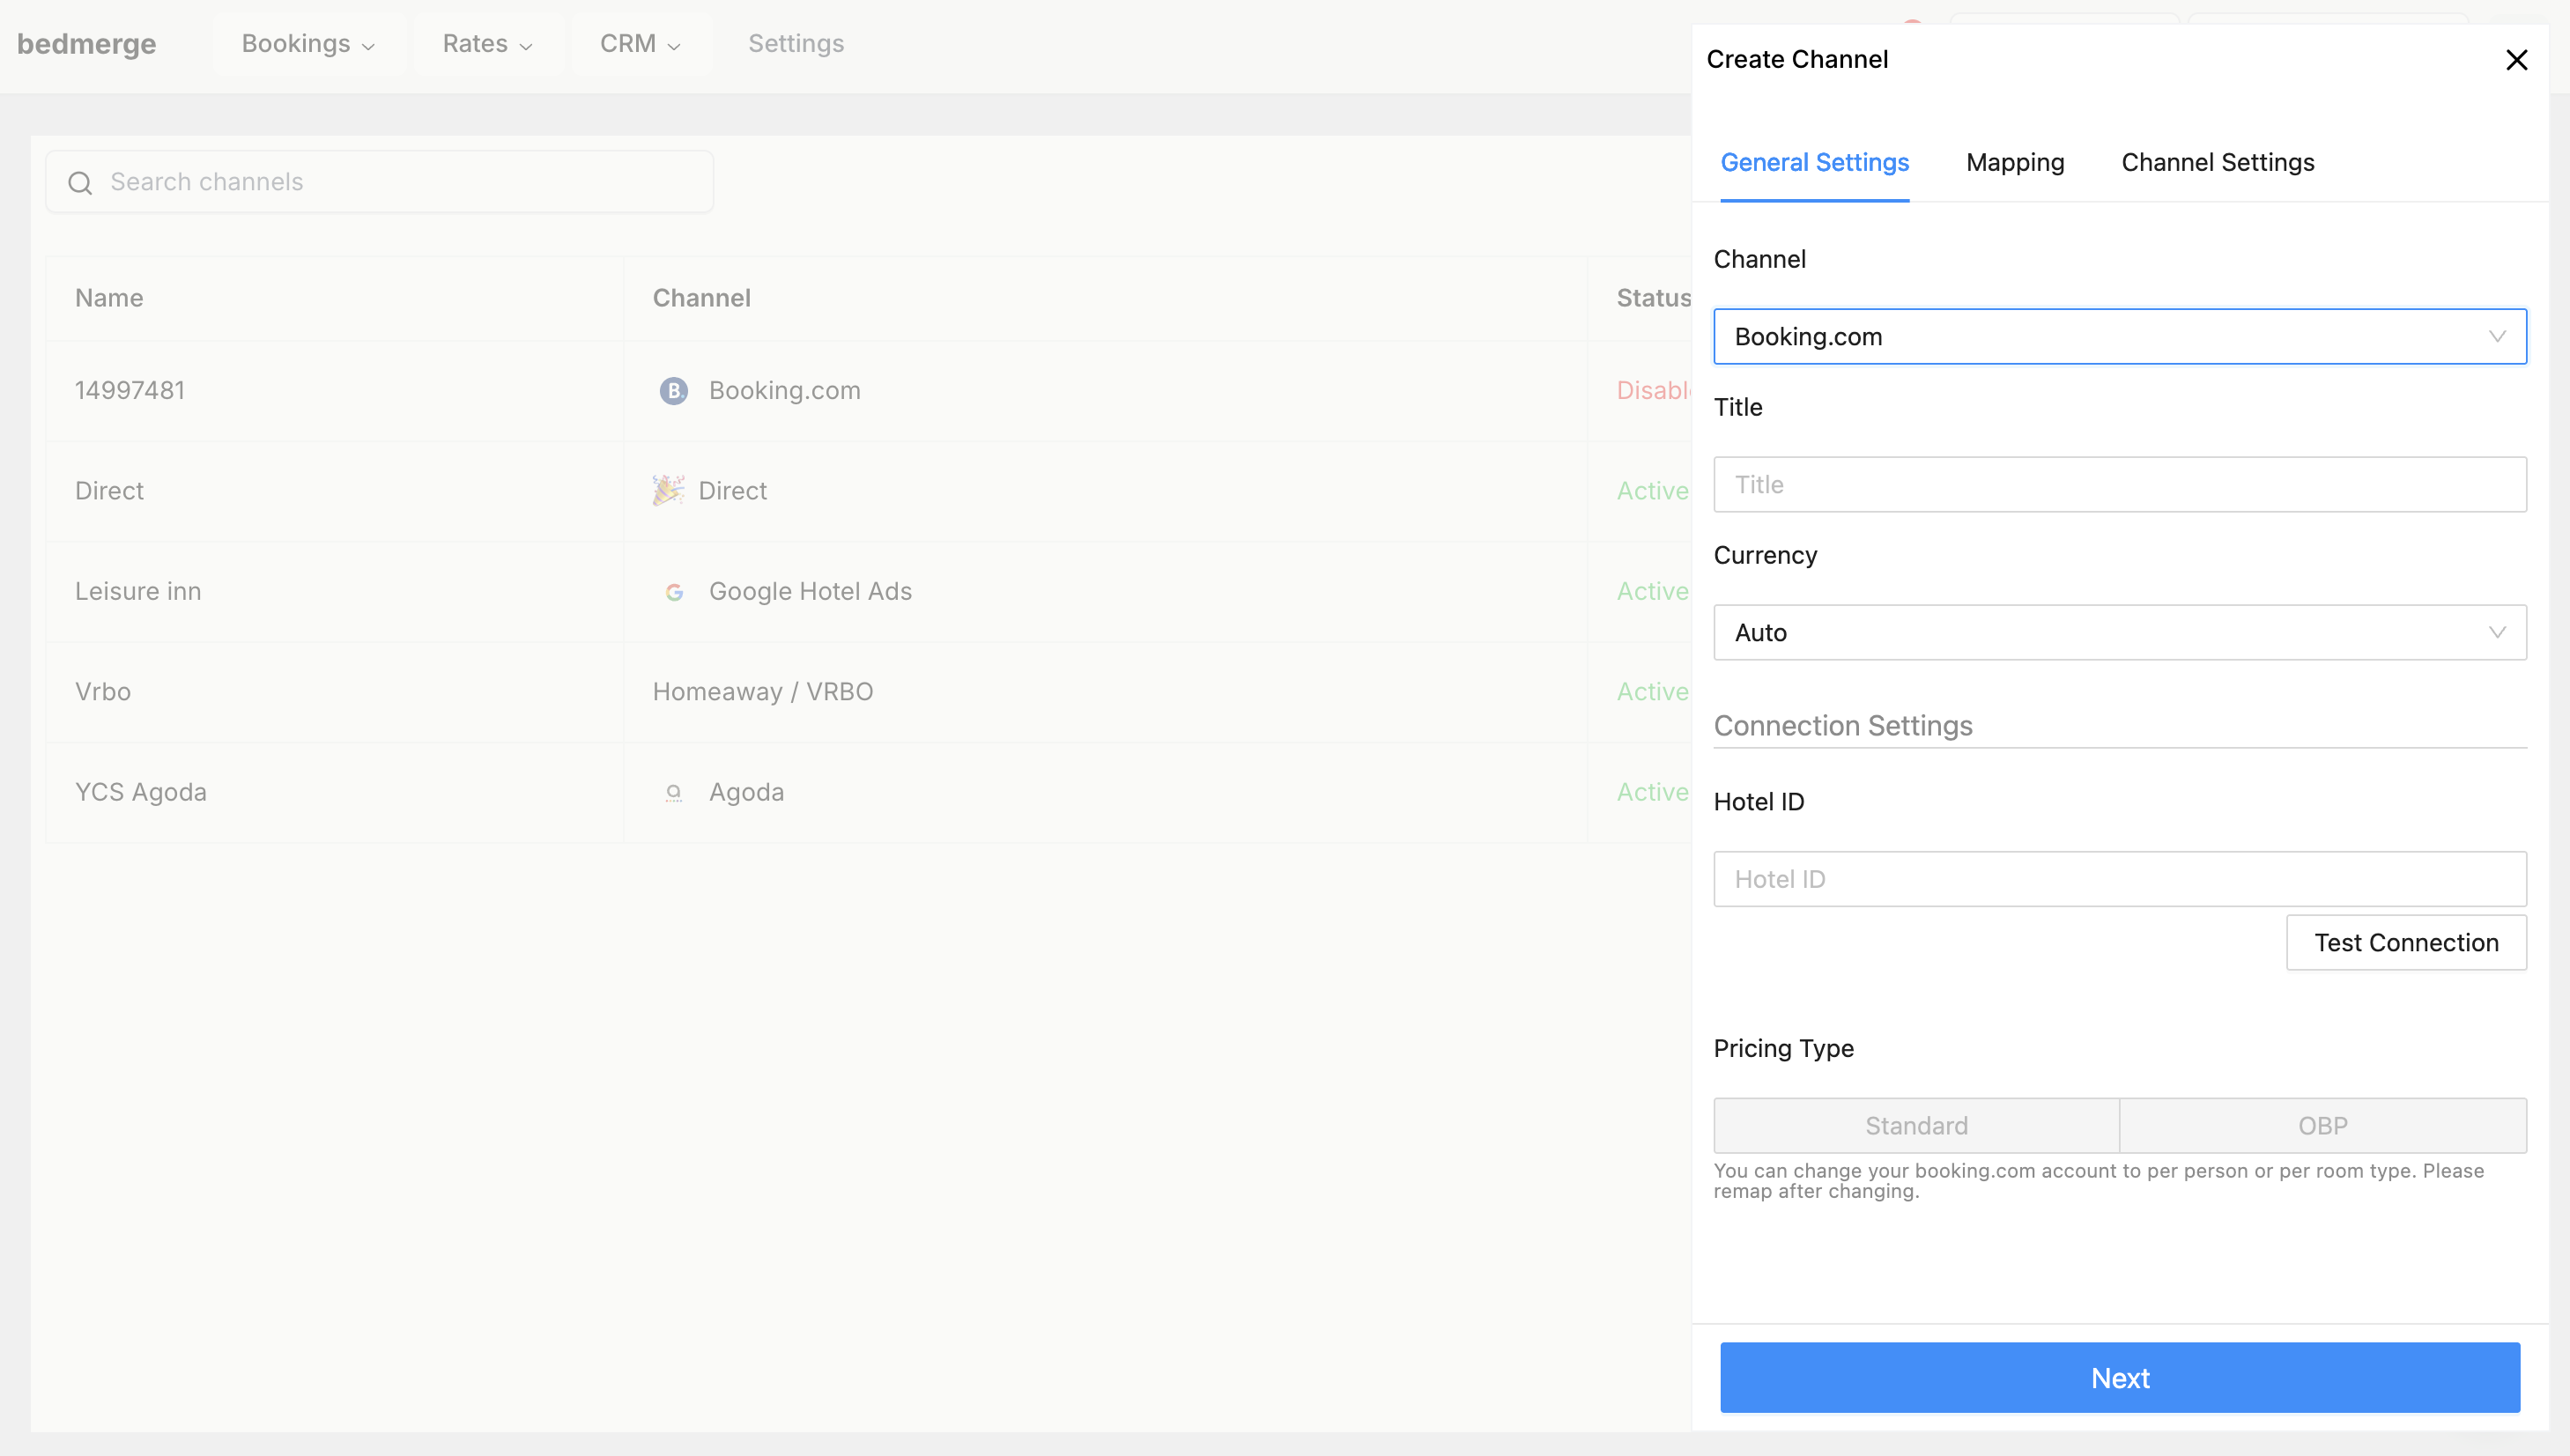Open the Settings menu item
Screen dimensions: 2570x1456
[x=796, y=43]
